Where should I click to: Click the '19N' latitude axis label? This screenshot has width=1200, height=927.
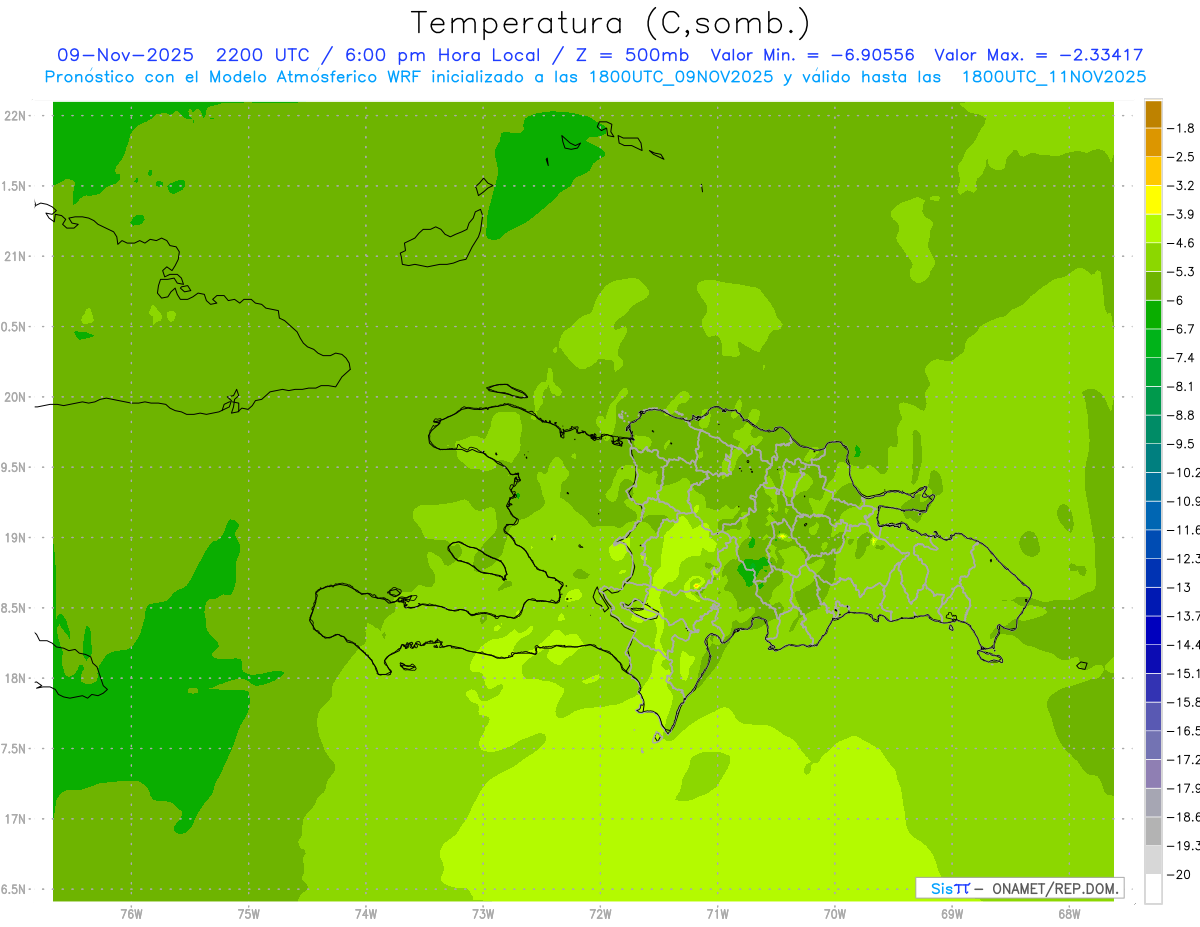coord(17,538)
